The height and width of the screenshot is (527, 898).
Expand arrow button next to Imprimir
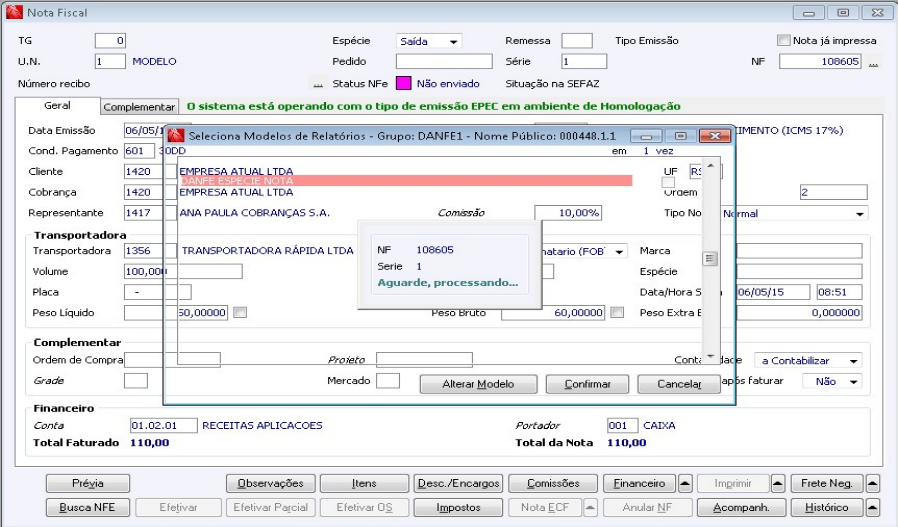(778, 483)
